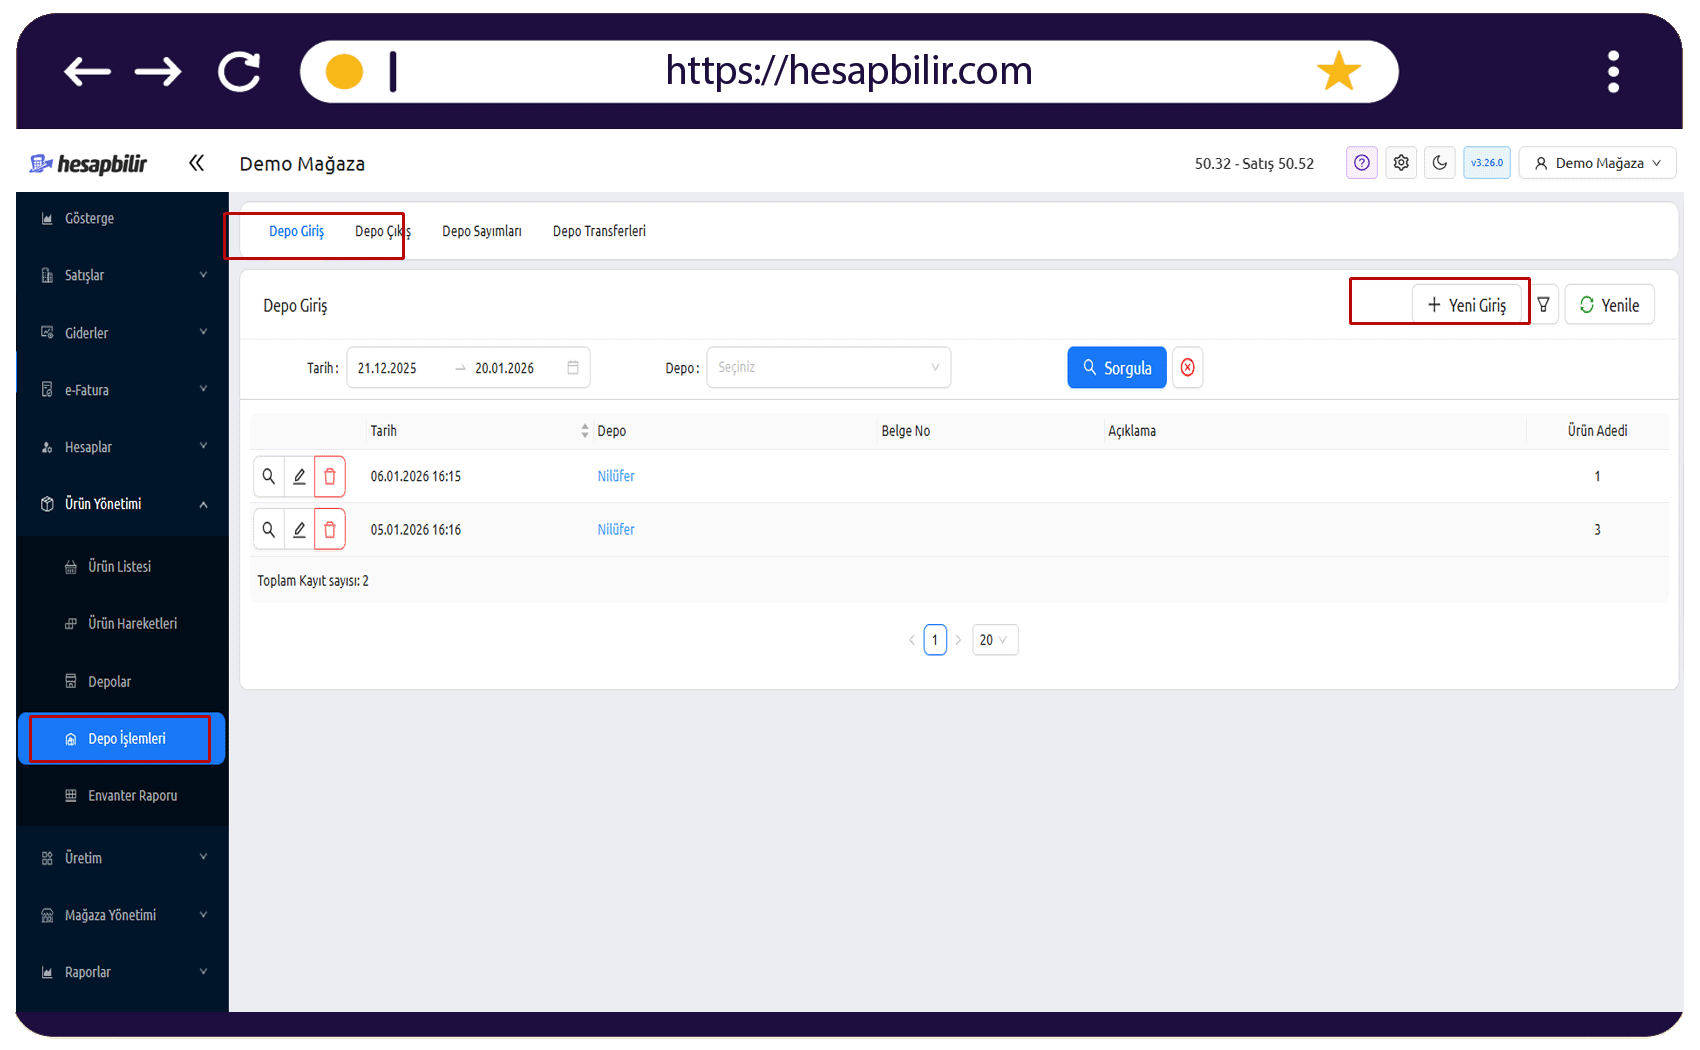Open the help question mark icon
1700x1050 pixels.
point(1362,163)
